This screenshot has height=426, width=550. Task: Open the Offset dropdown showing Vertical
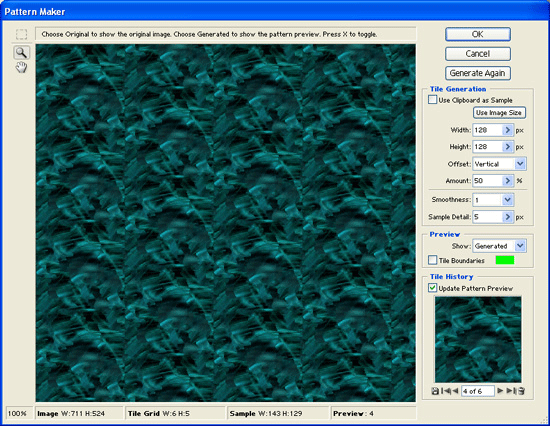click(x=499, y=164)
